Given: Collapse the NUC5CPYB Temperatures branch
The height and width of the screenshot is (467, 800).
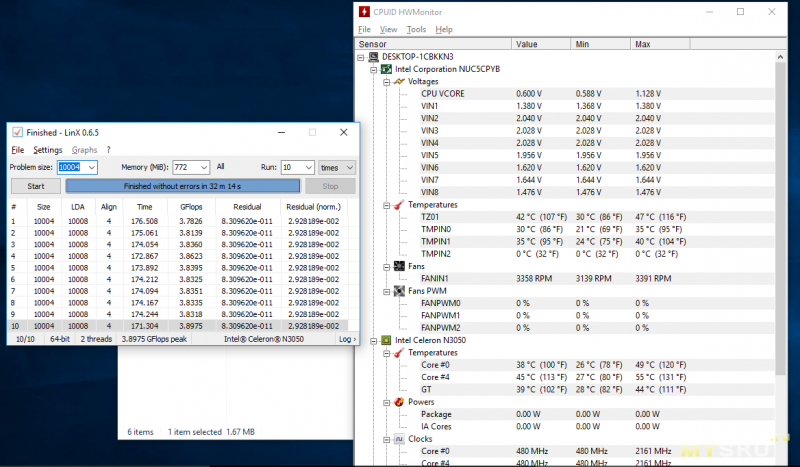Looking at the screenshot, I should [x=387, y=205].
